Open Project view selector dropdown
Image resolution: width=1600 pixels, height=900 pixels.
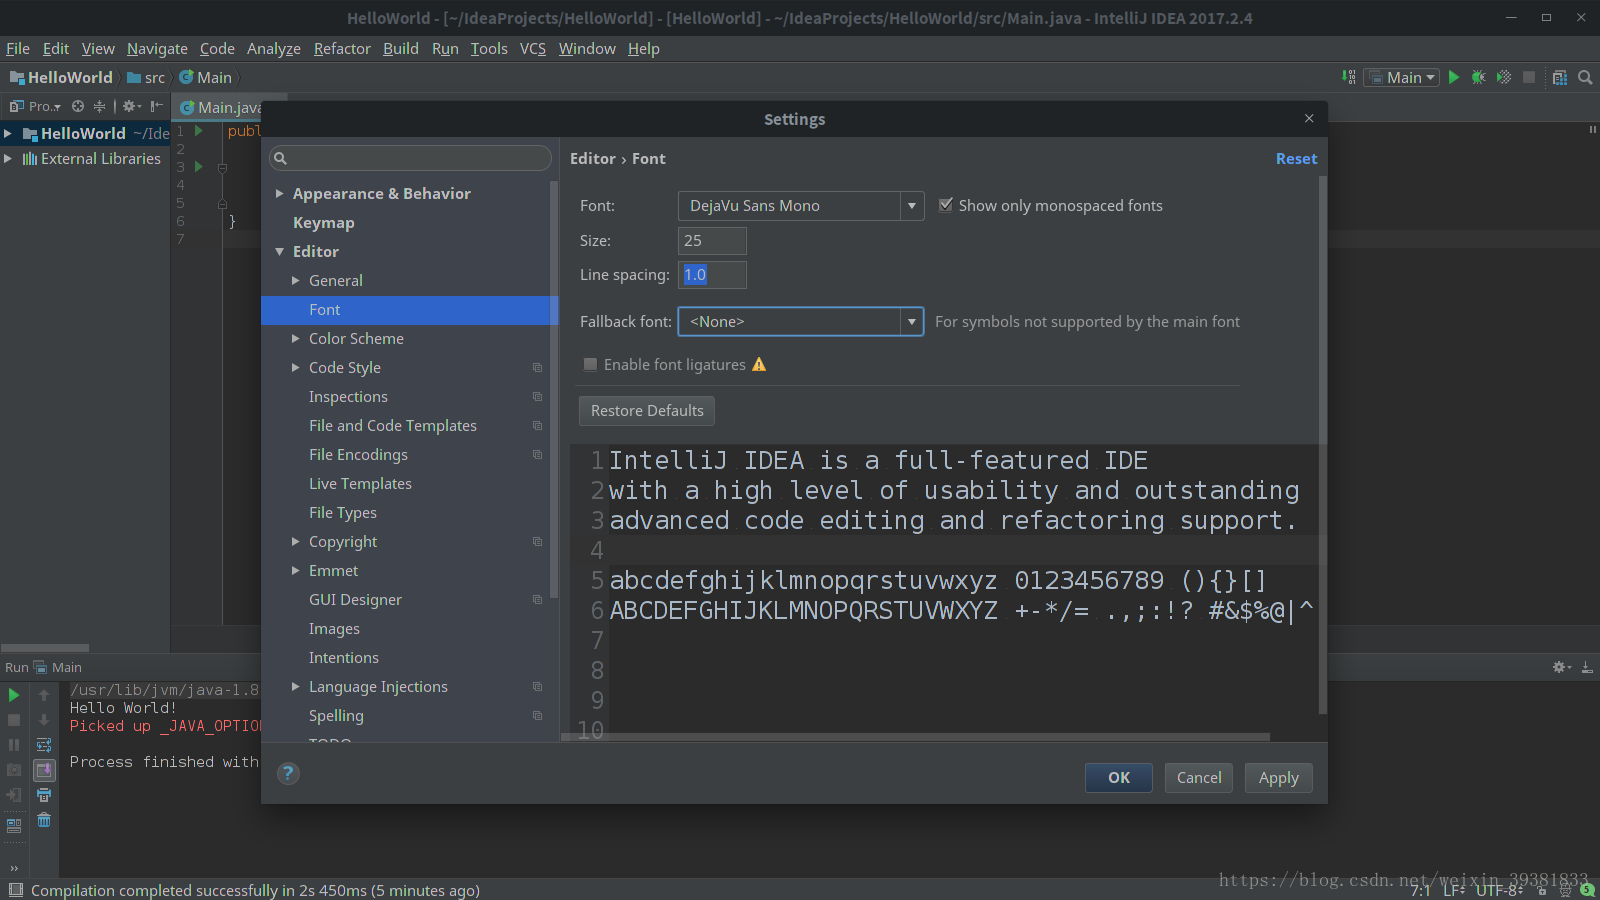[36, 106]
